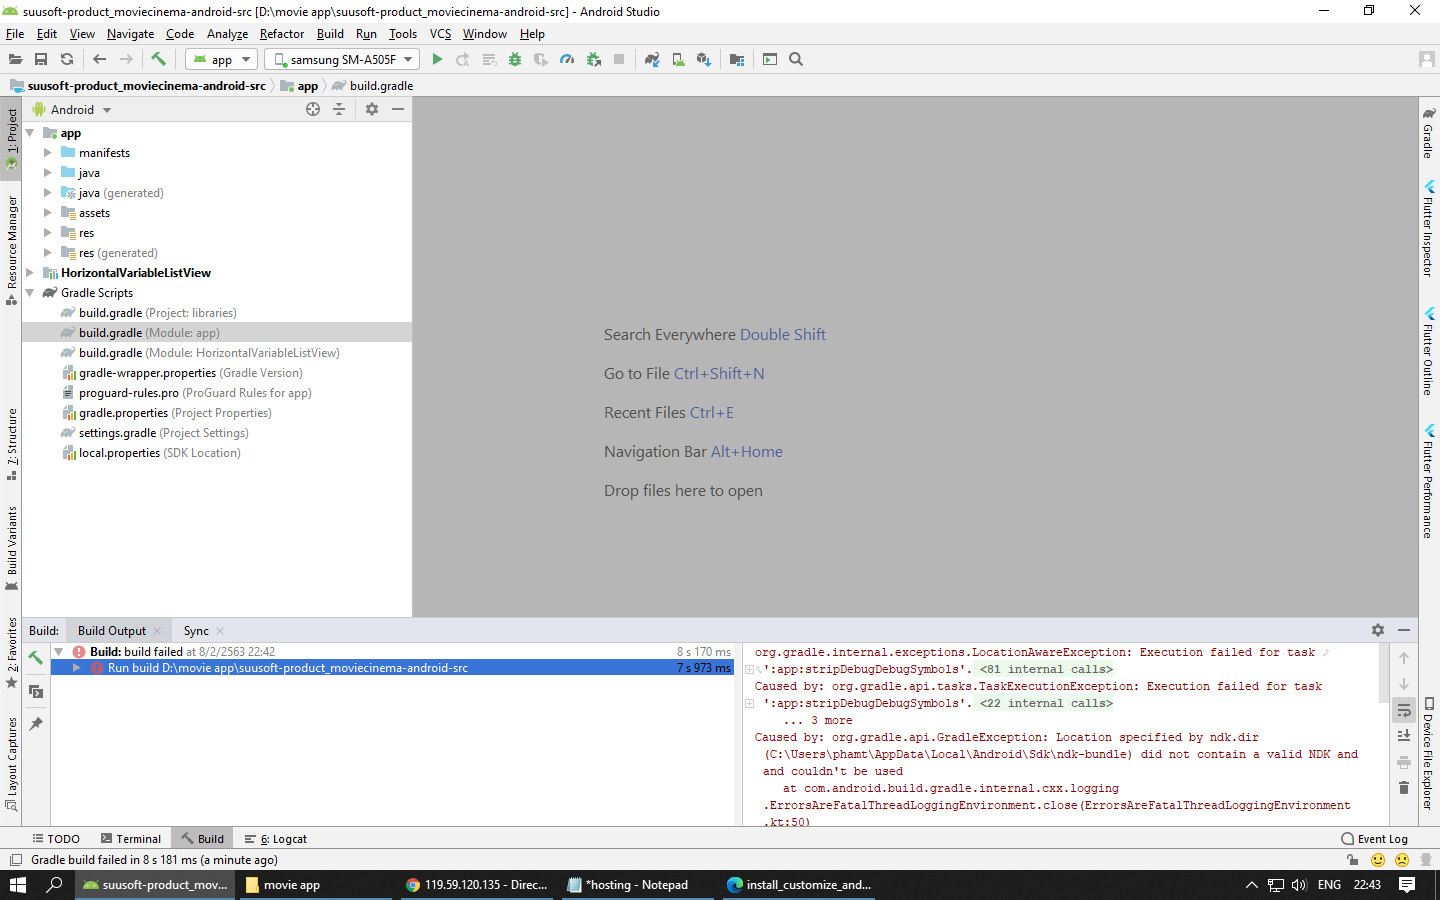Expand the assets folder

pos(48,213)
